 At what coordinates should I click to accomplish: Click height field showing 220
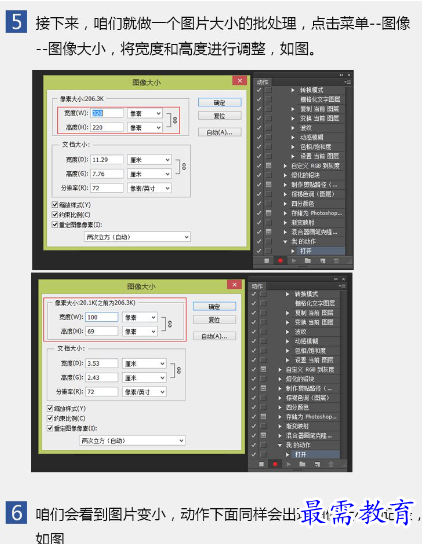[107, 127]
